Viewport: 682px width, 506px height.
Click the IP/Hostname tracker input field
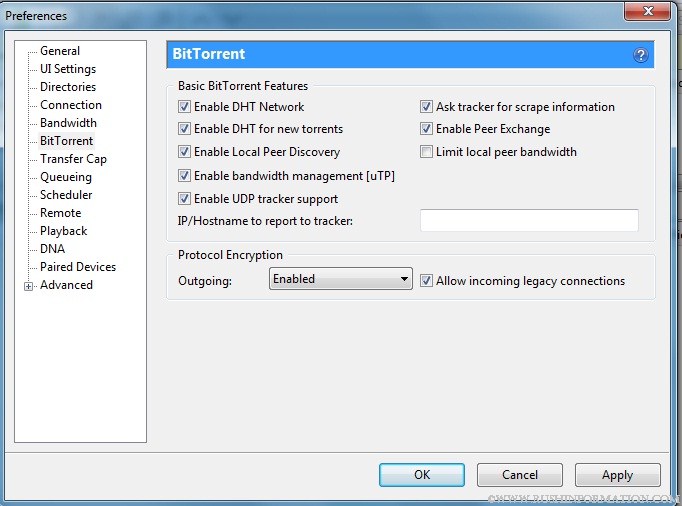[x=529, y=221]
